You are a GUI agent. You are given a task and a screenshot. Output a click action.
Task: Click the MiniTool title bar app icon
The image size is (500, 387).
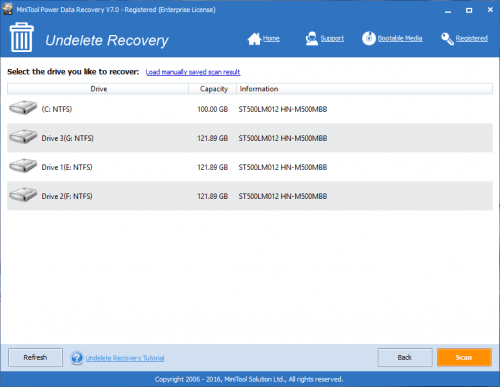pyautogui.click(x=8, y=9)
